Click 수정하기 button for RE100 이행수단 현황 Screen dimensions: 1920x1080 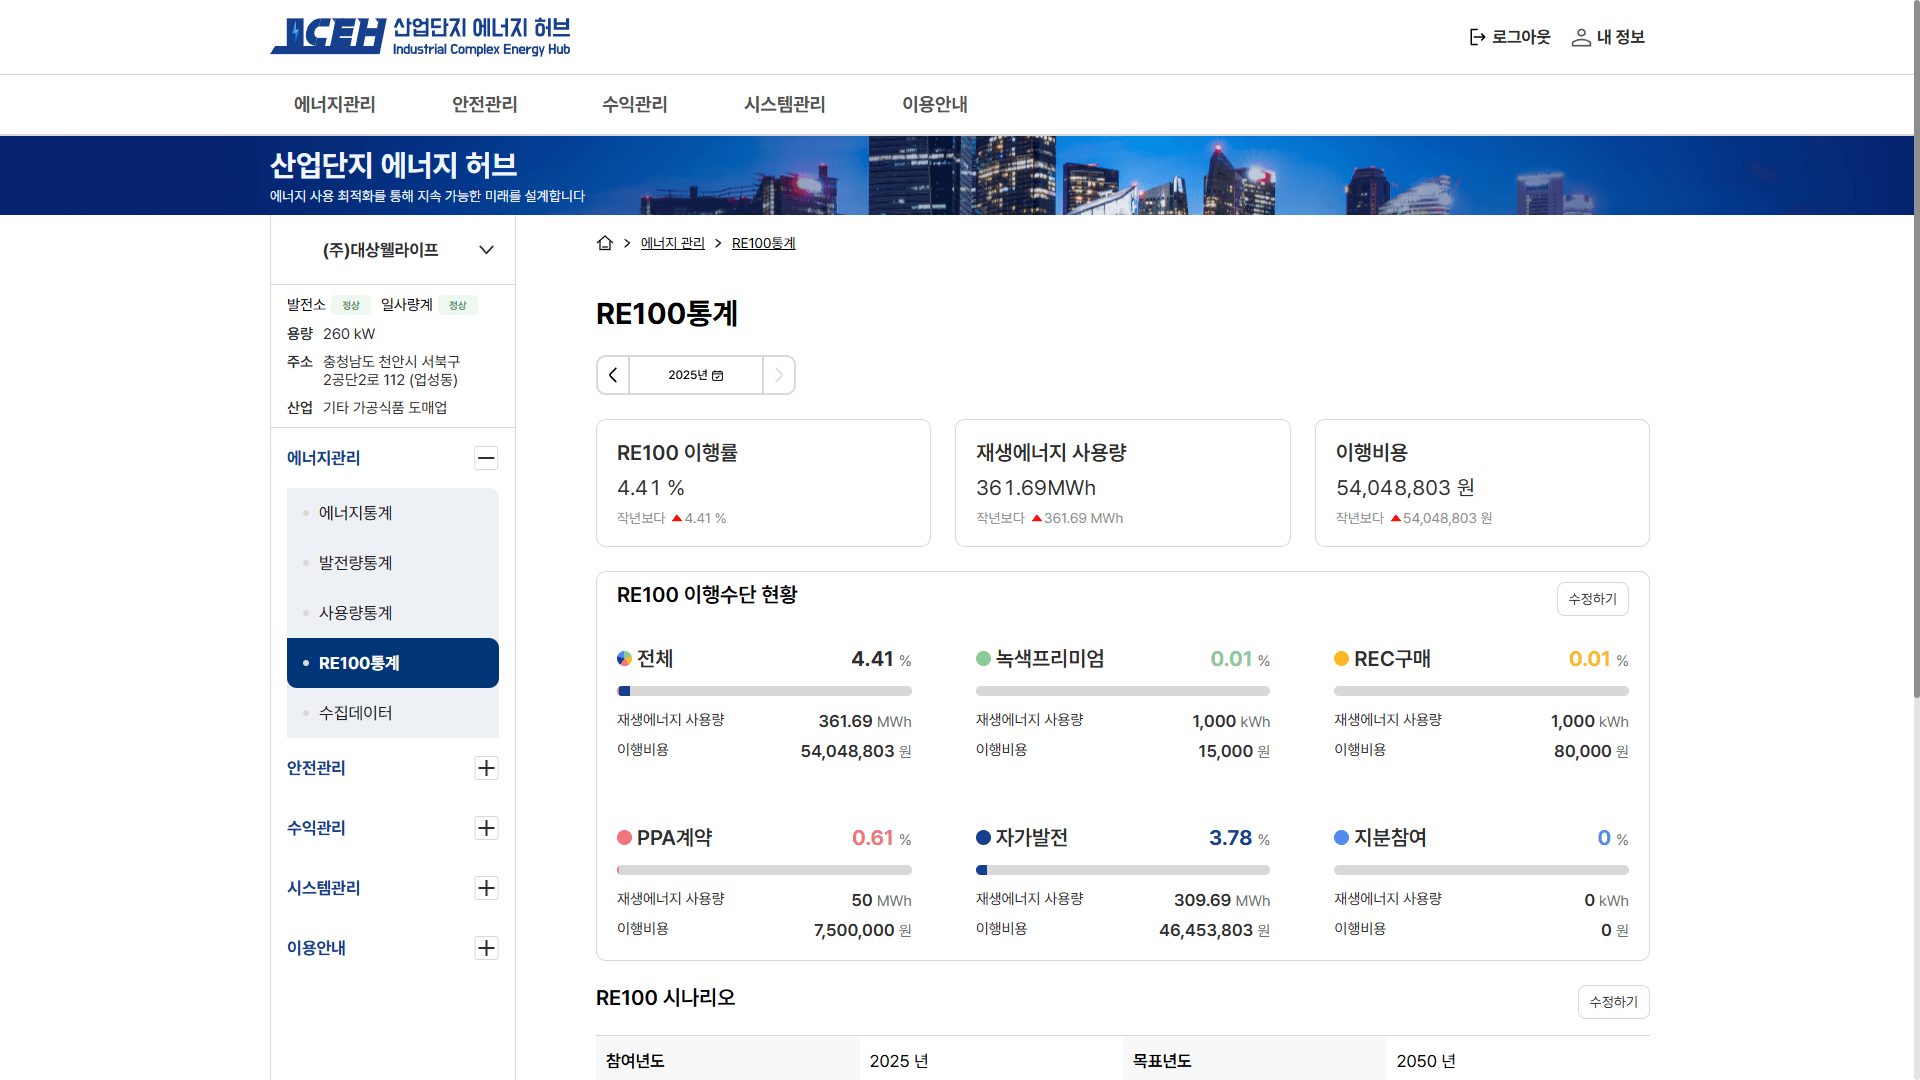tap(1592, 599)
